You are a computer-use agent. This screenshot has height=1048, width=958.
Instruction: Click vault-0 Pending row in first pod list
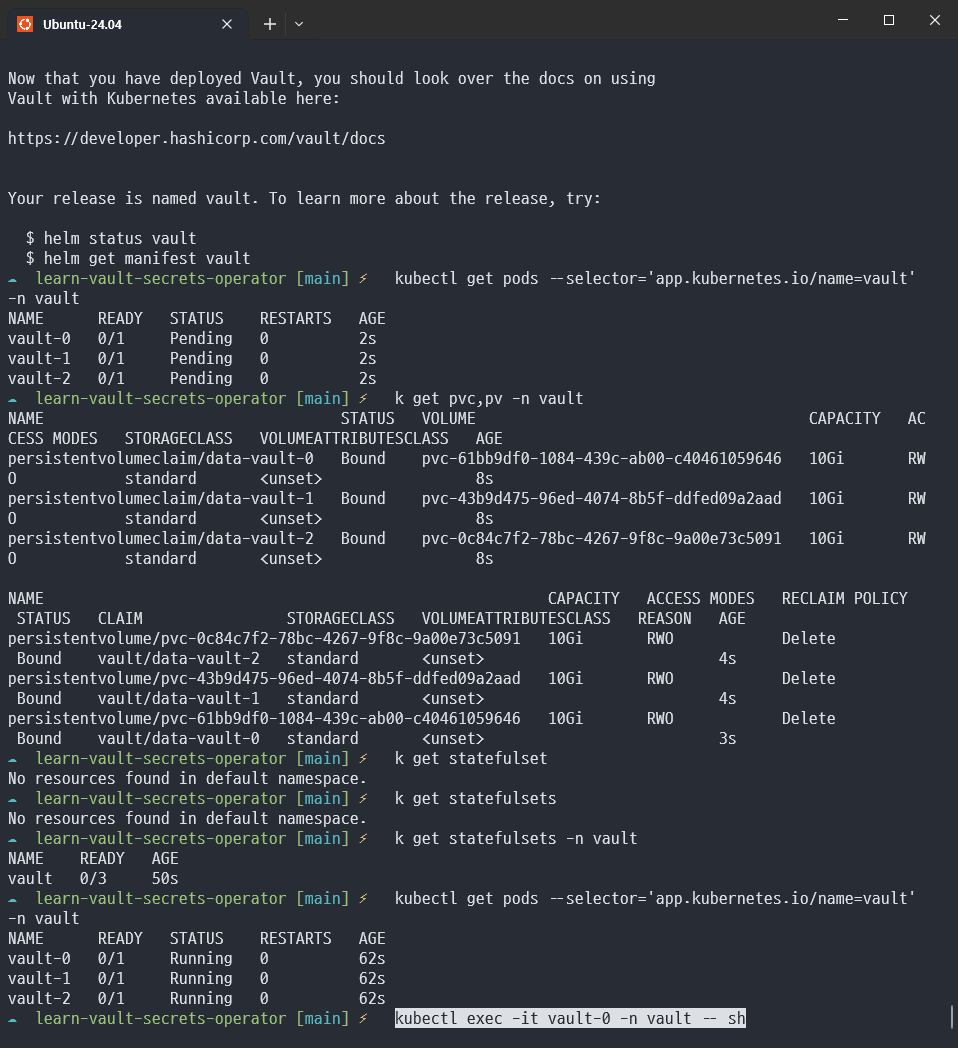pos(192,338)
